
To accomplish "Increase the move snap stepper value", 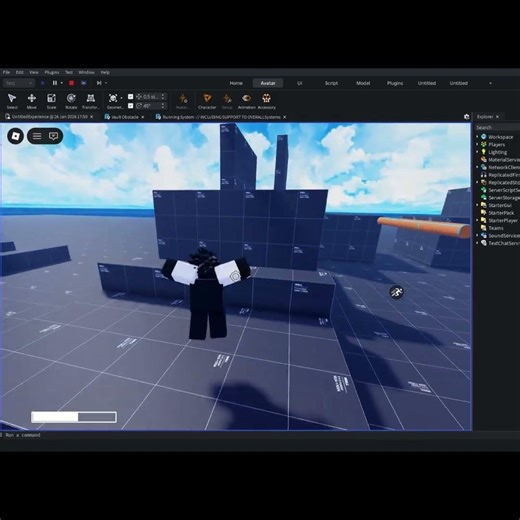I will coord(163,95).
